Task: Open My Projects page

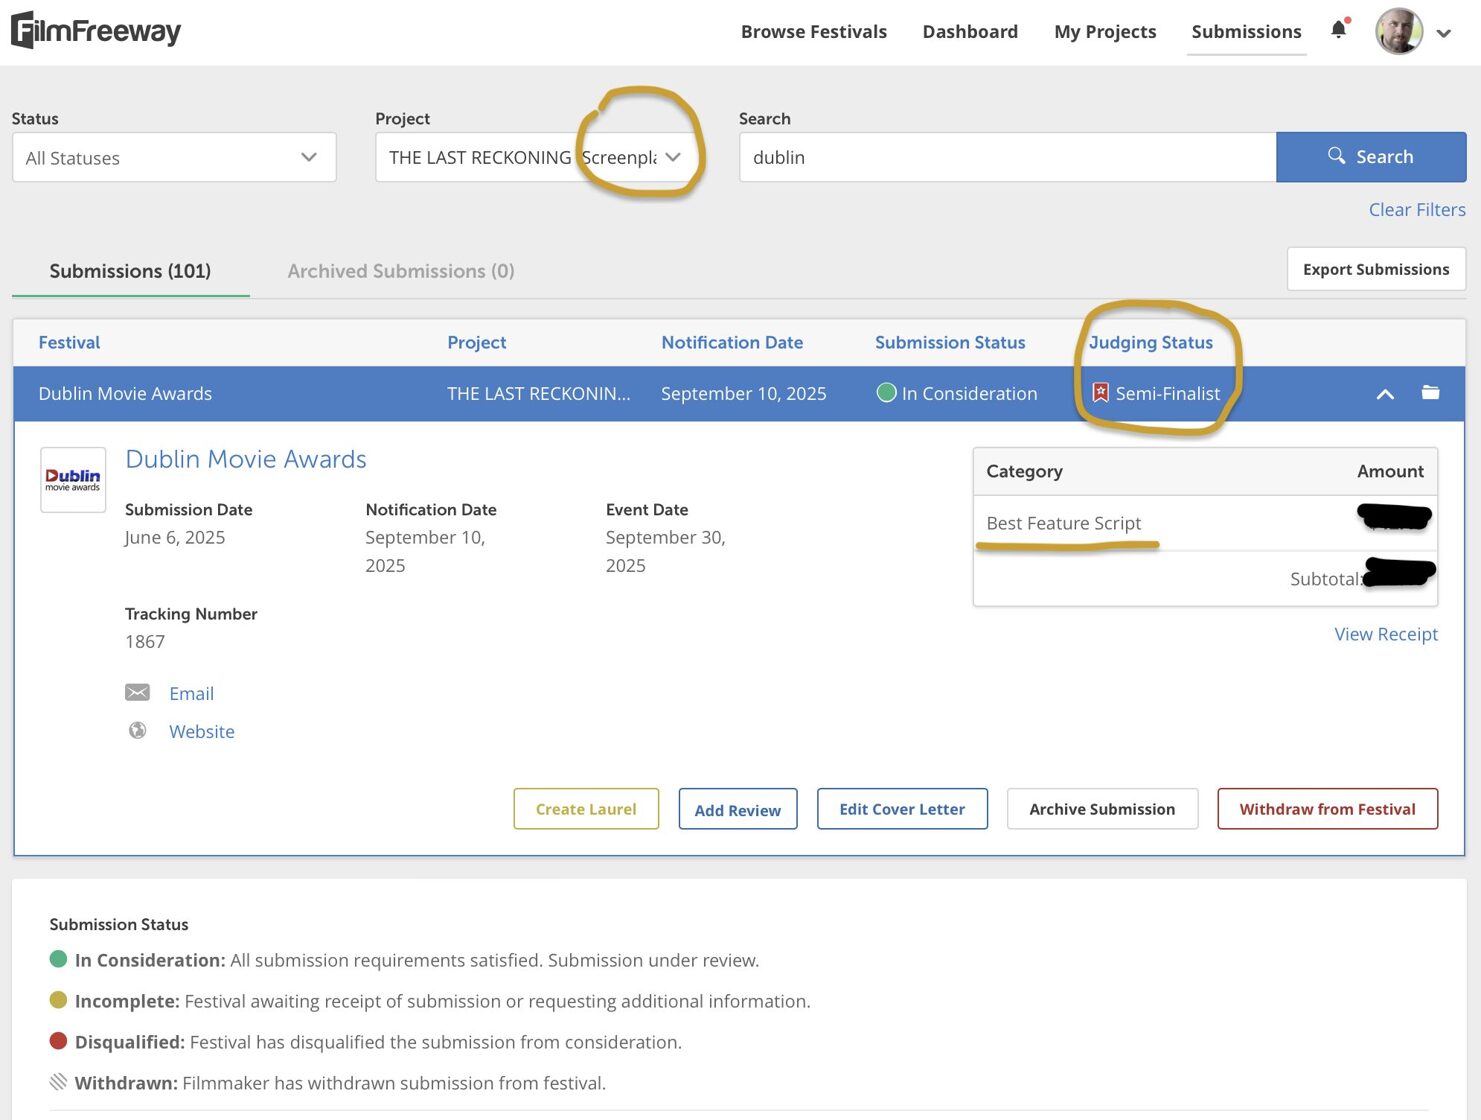Action: click(1104, 32)
